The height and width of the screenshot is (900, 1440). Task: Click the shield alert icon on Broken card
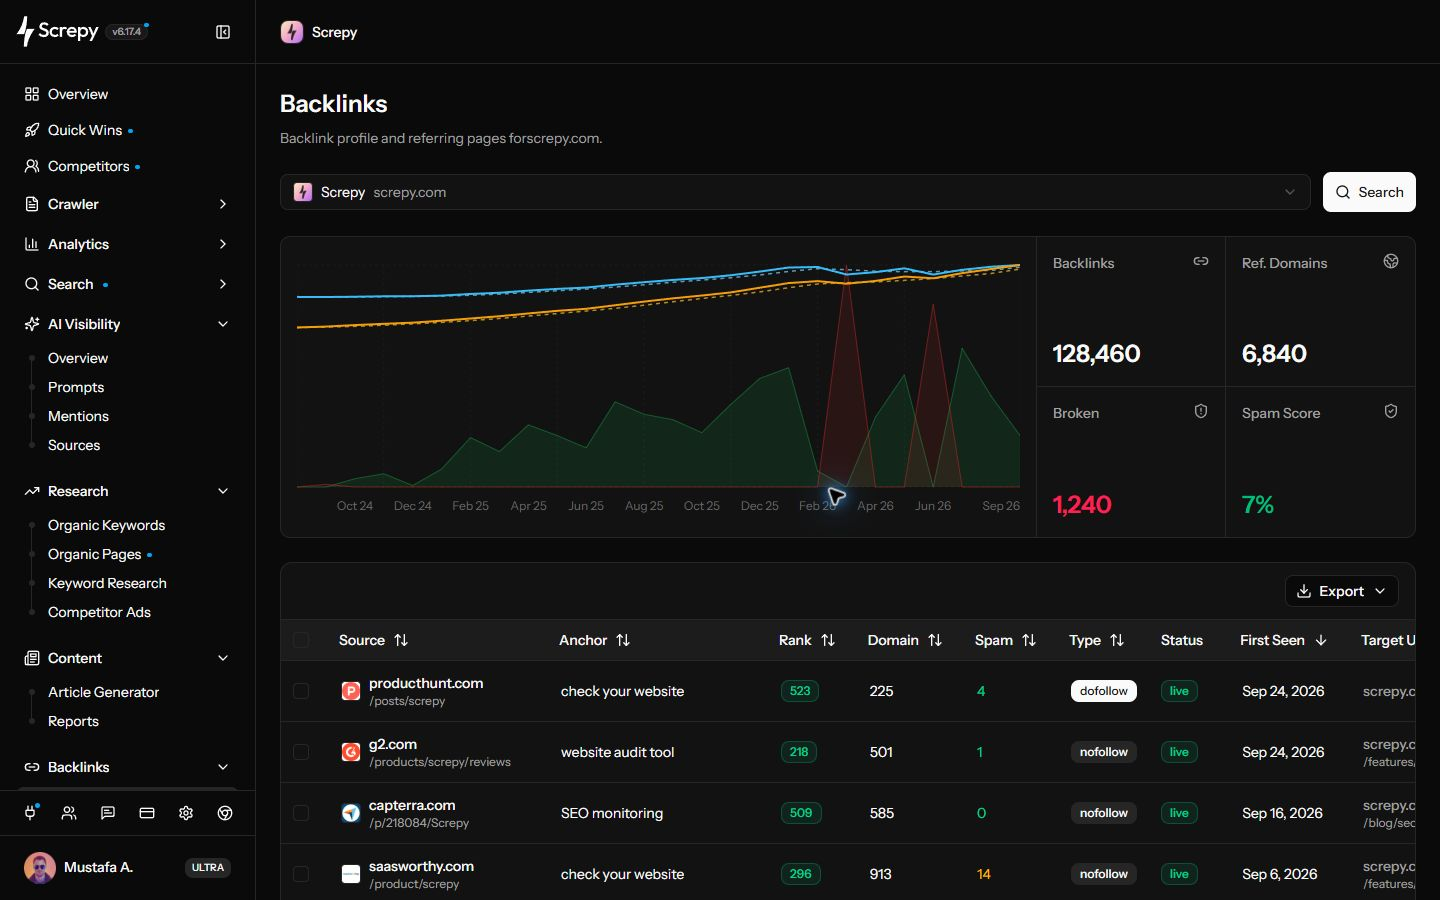[1201, 411]
